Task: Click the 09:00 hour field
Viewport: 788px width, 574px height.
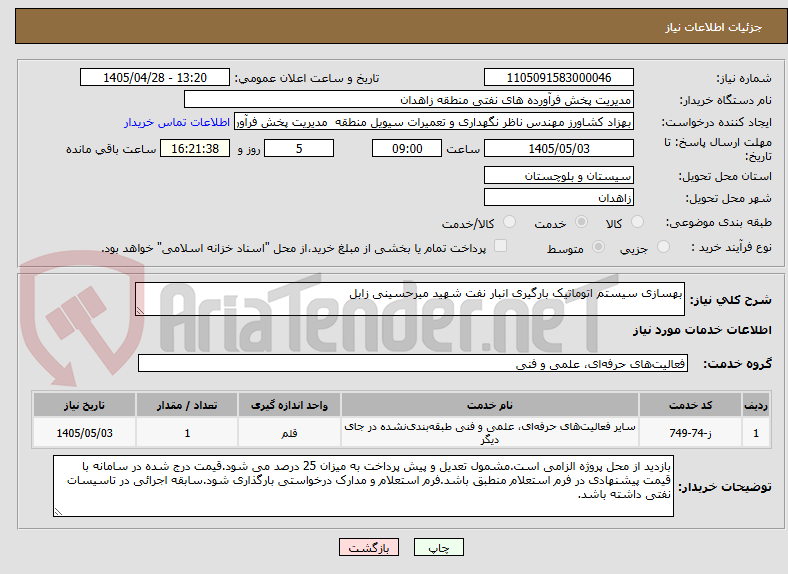Action: coord(407,148)
